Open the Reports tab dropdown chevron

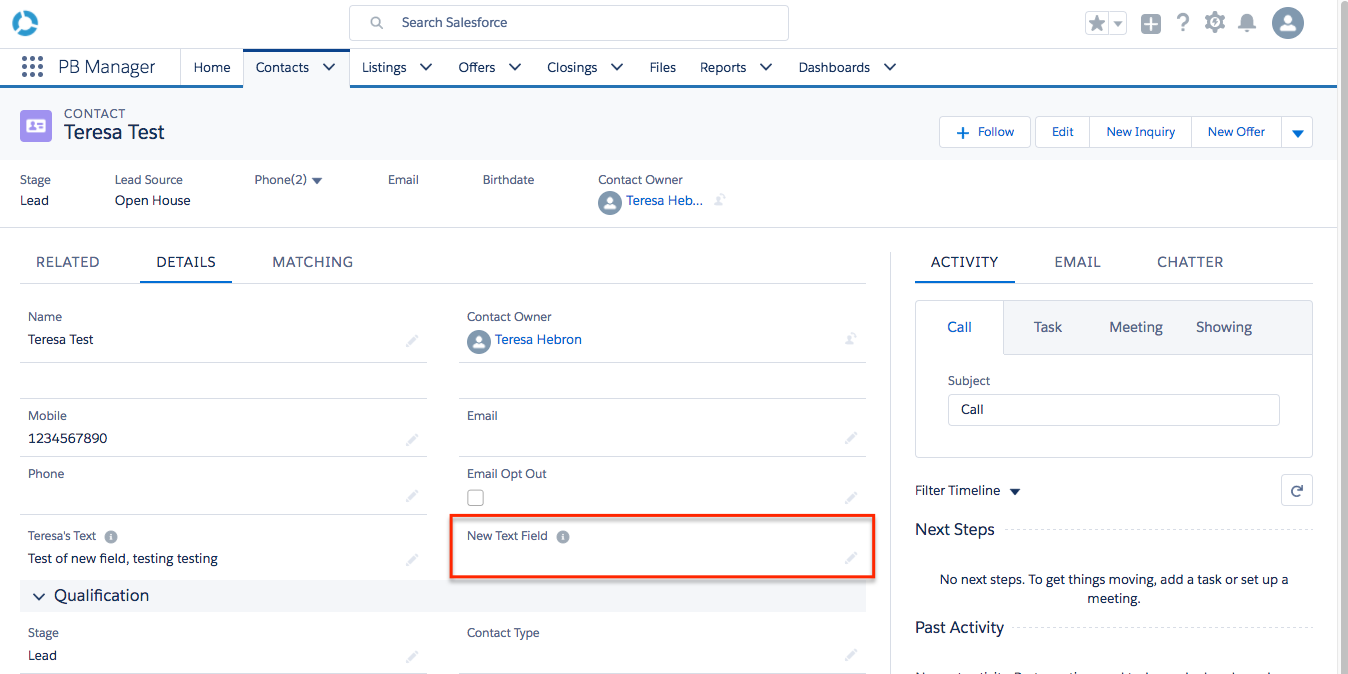[766, 67]
